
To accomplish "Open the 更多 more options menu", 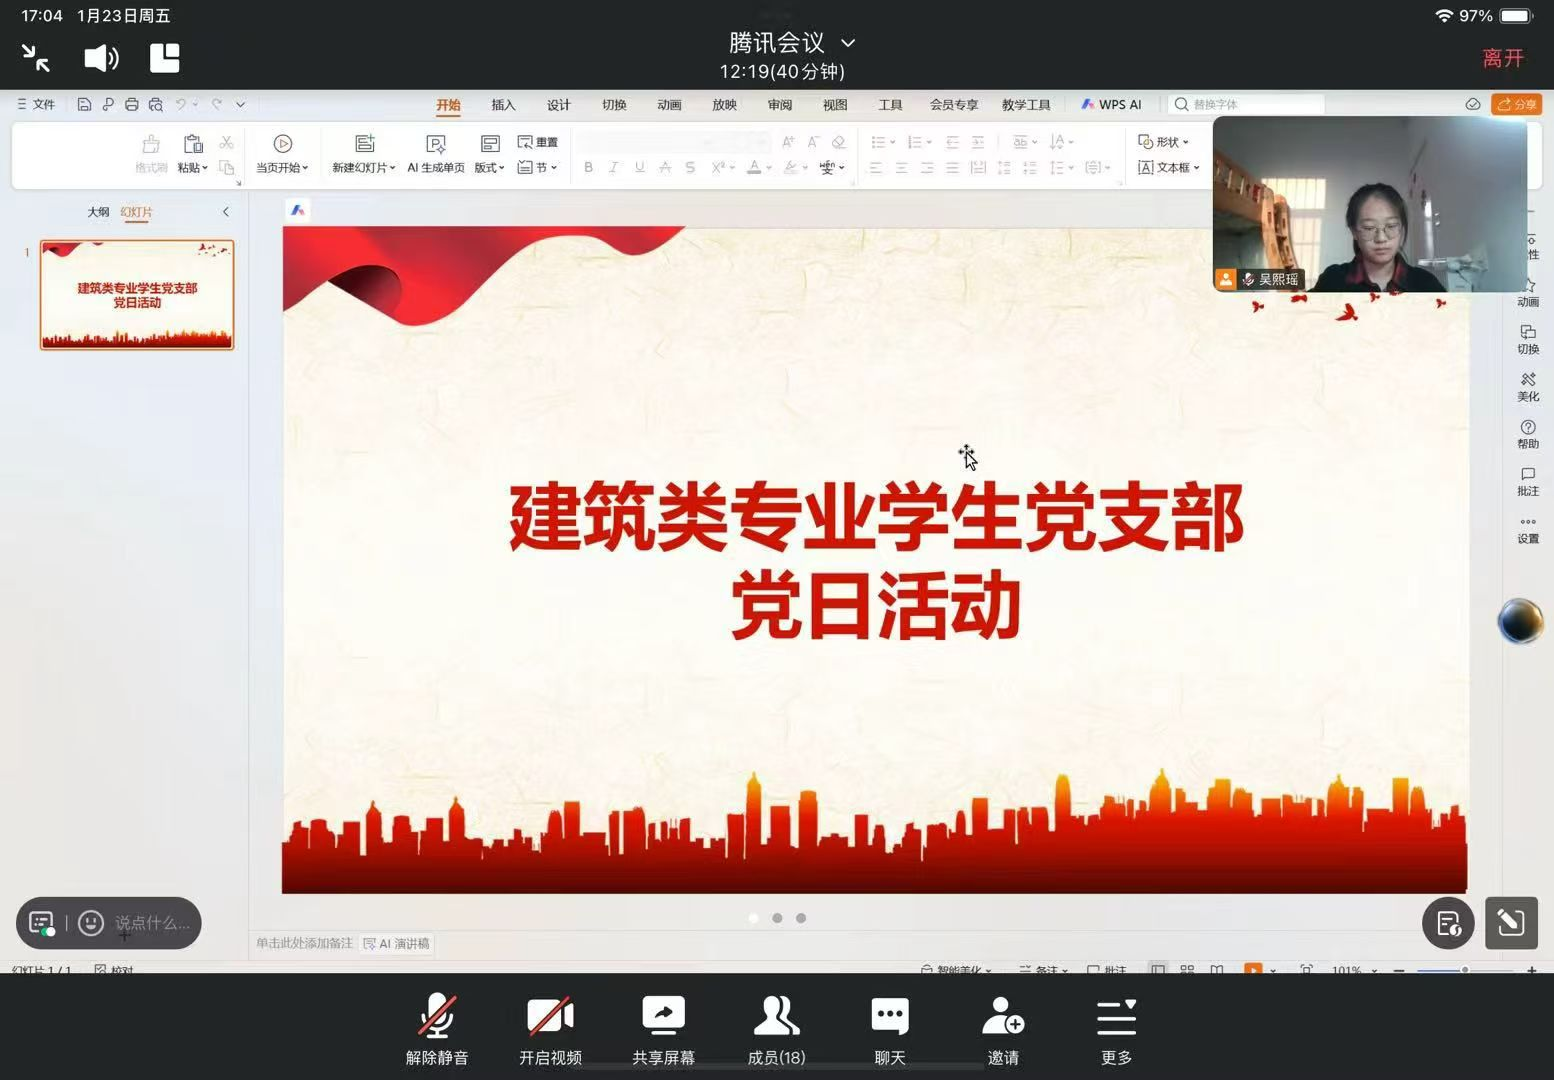I will click(1116, 1028).
